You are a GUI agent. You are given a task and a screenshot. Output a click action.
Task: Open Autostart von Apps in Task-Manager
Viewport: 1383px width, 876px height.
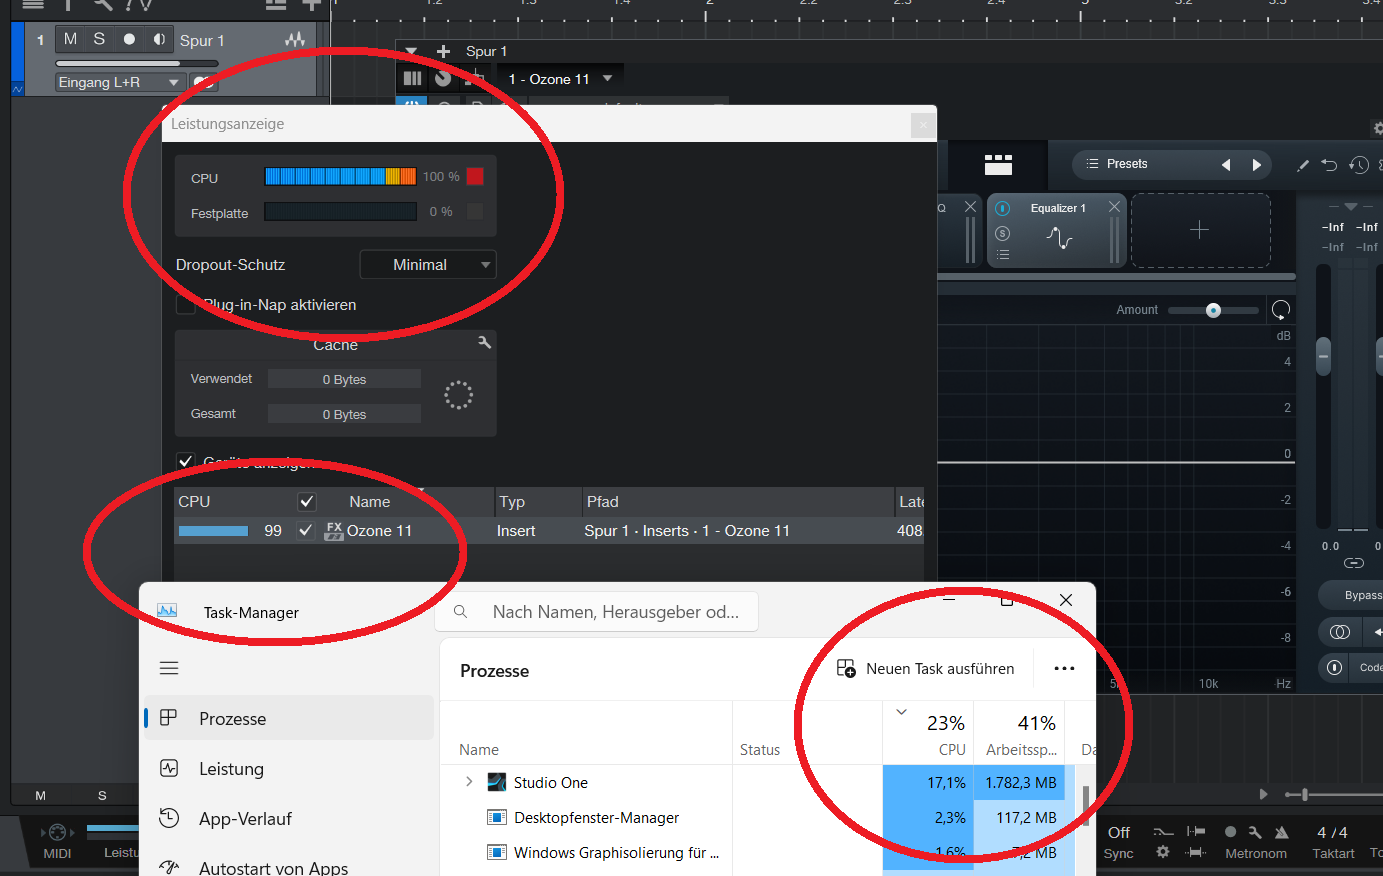pos(289,866)
